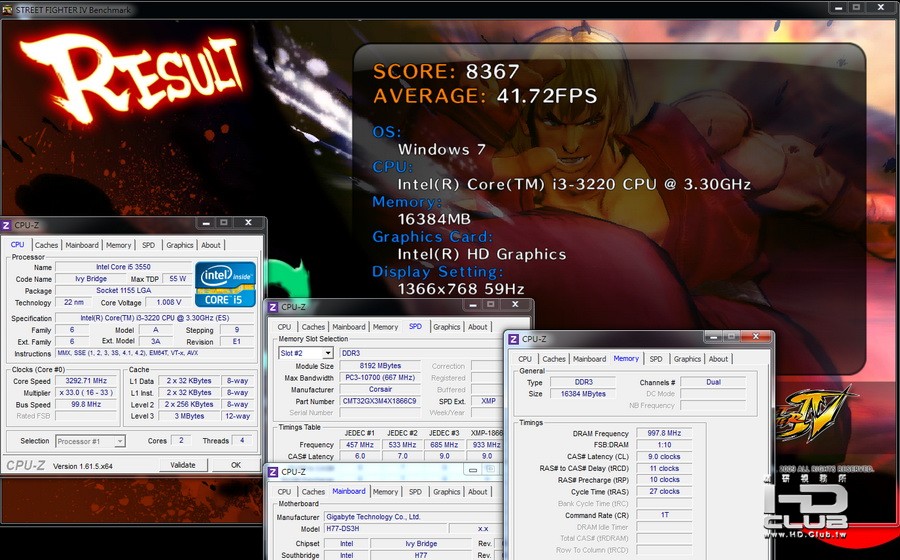The width and height of the screenshot is (900, 560).
Task: Click the Module Size value 8192 MBytes
Action: point(380,366)
